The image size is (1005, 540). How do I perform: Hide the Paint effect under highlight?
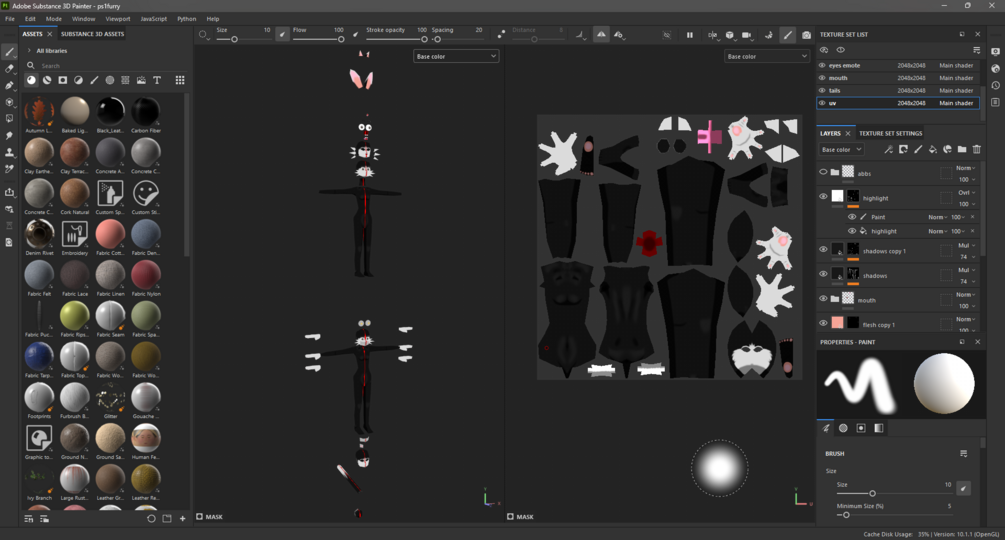tap(852, 217)
